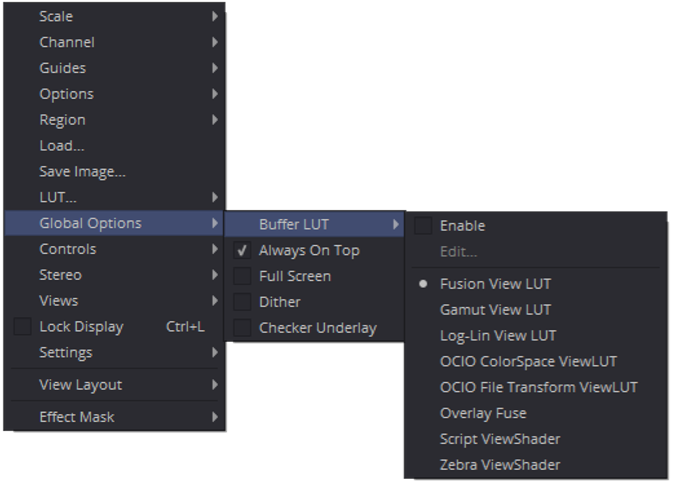The height and width of the screenshot is (481, 675).
Task: Toggle the Always On Top checkbox
Action: click(x=242, y=250)
